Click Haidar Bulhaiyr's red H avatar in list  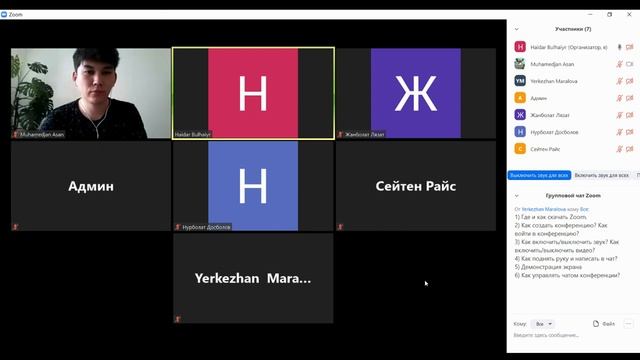point(520,47)
